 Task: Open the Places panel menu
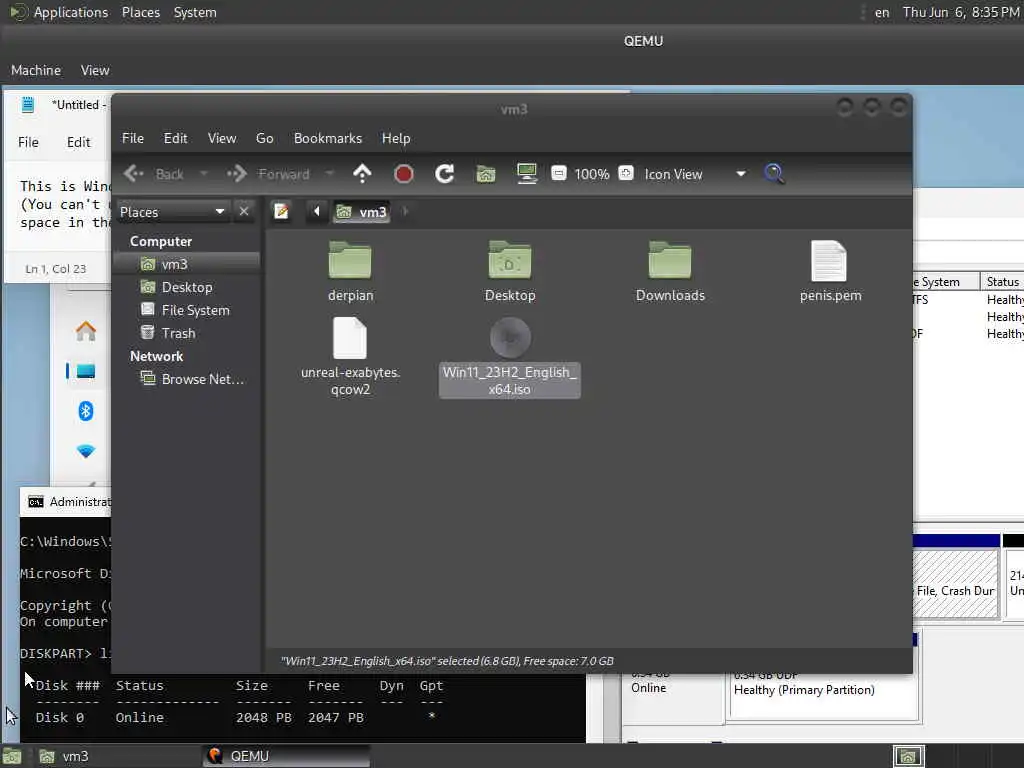coord(140,12)
